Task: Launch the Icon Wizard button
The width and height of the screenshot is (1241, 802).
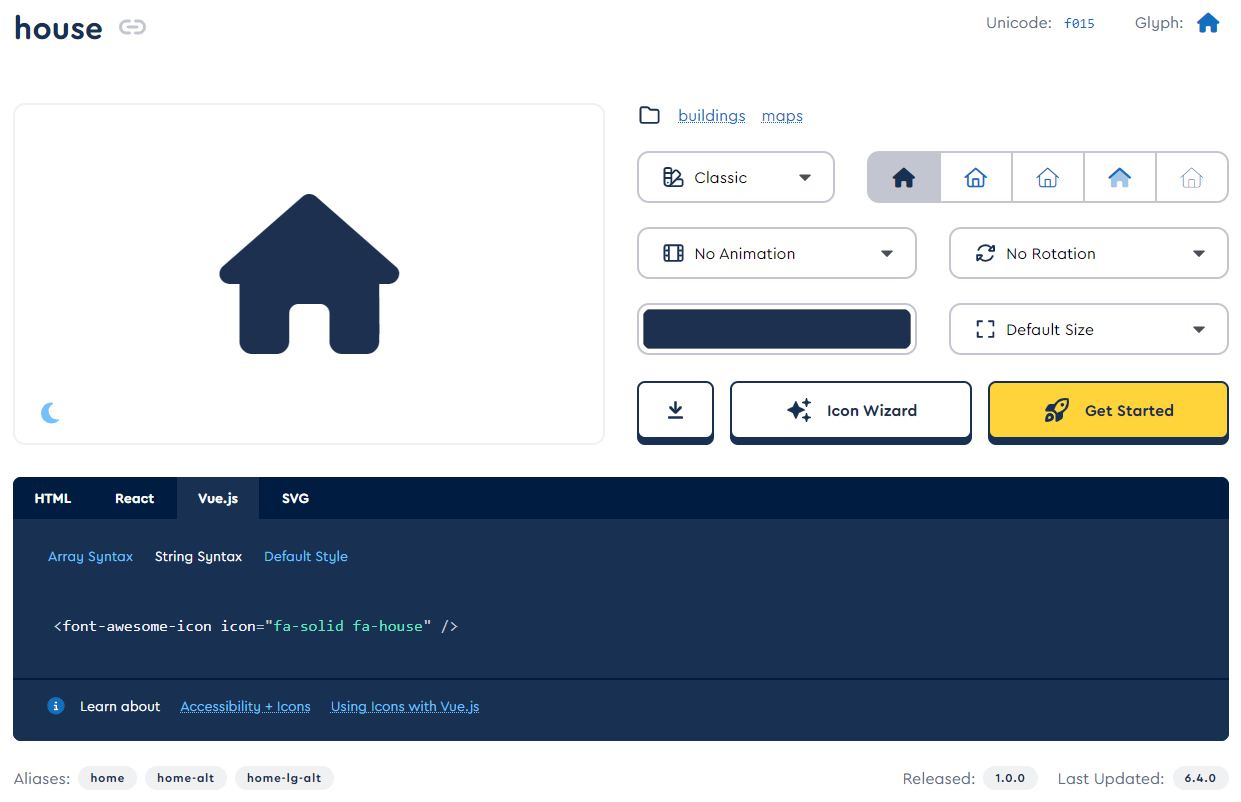Action: [851, 410]
